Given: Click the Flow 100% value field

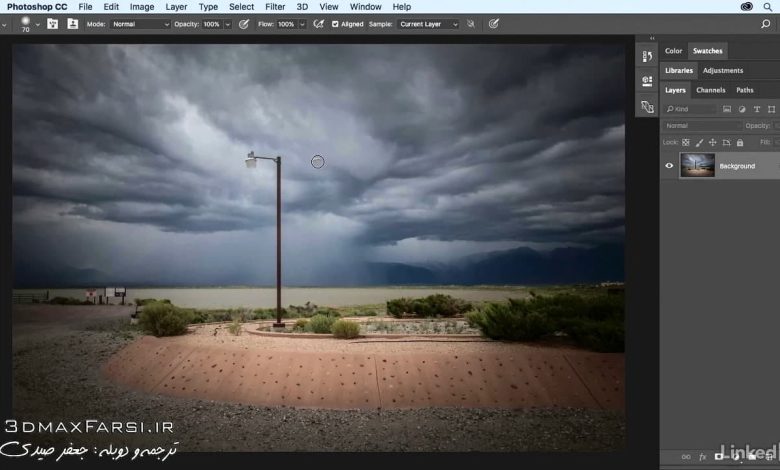Looking at the screenshot, I should [286, 24].
